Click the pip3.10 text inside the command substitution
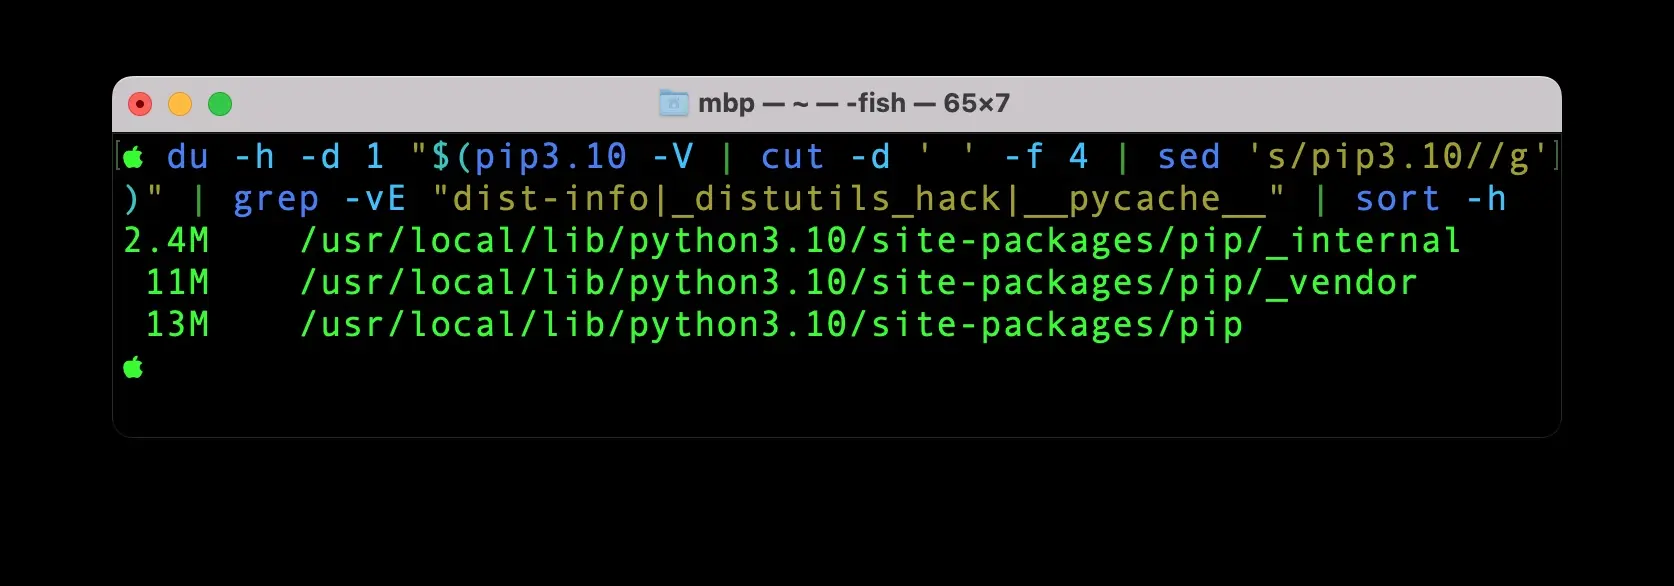The image size is (1674, 586). pos(550,157)
